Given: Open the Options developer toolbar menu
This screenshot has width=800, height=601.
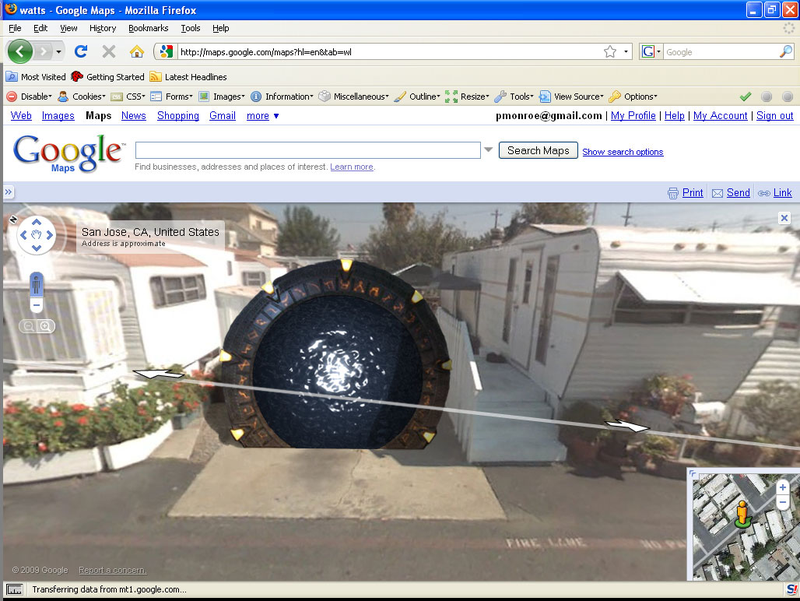Looking at the screenshot, I should coord(633,96).
